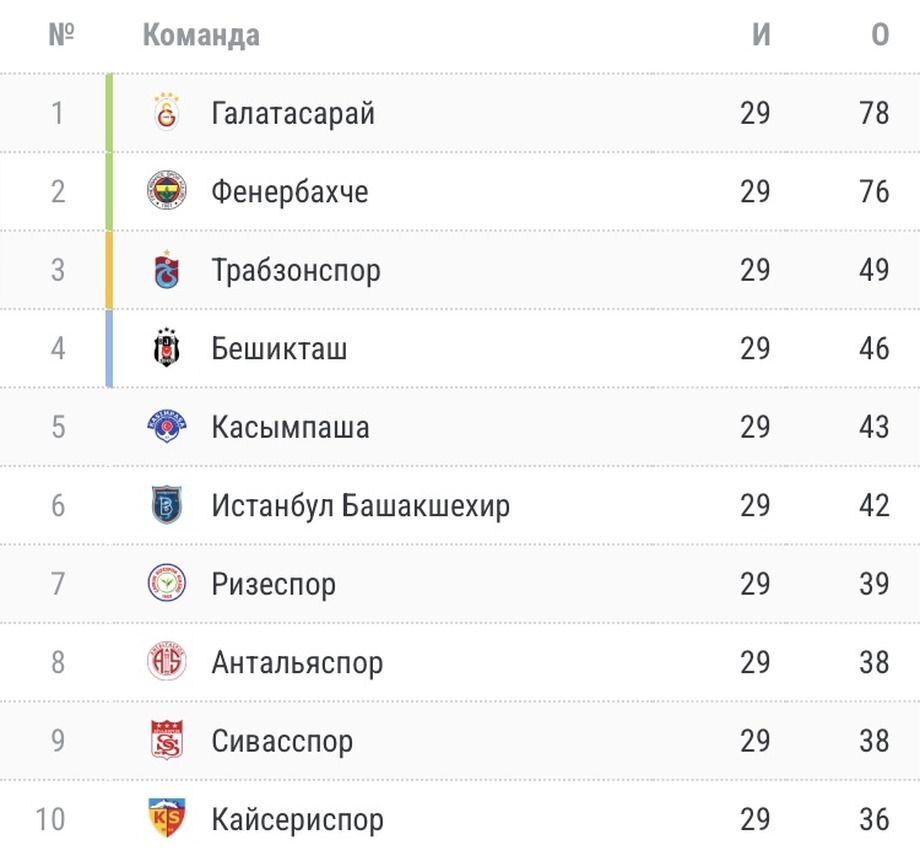Sort by the О points column header
Screen dimensions: 920x851
tap(879, 35)
